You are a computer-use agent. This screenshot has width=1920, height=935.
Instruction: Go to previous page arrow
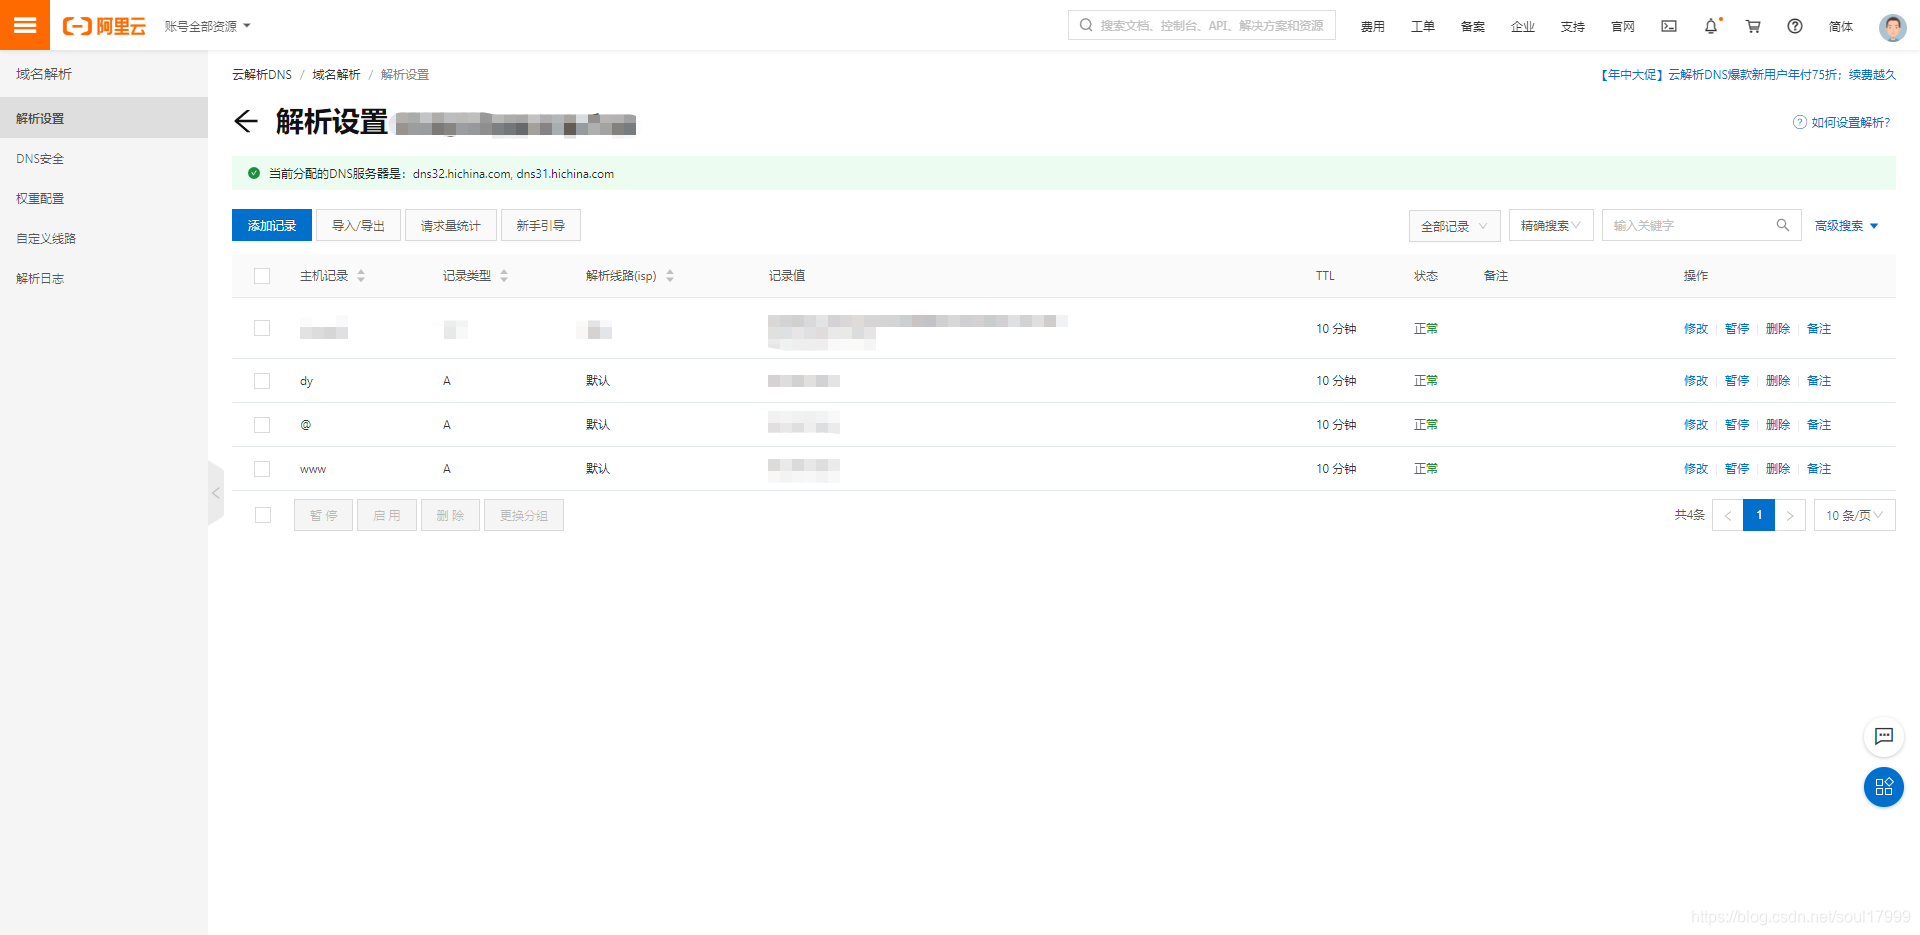point(1728,515)
